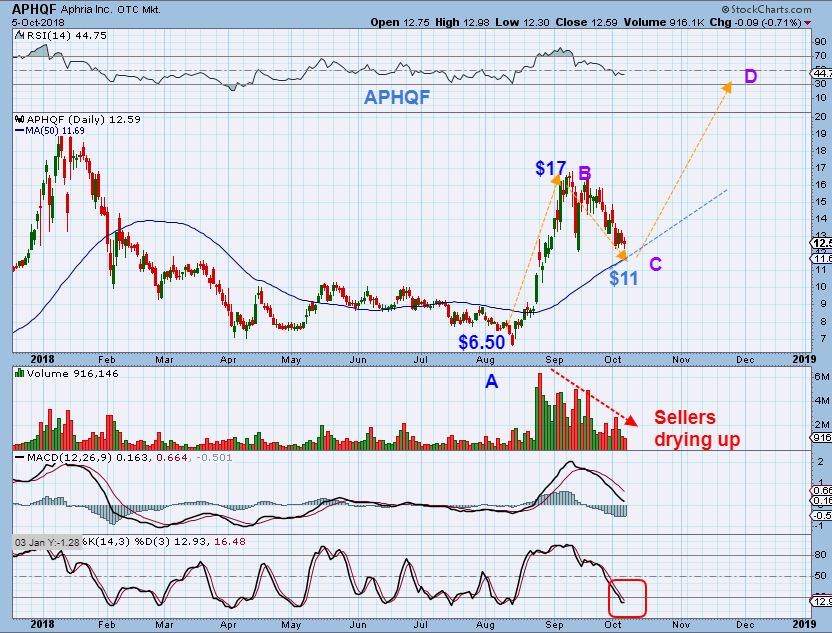
Task: Click the 50 level on stochastic axis
Action: tap(820, 576)
